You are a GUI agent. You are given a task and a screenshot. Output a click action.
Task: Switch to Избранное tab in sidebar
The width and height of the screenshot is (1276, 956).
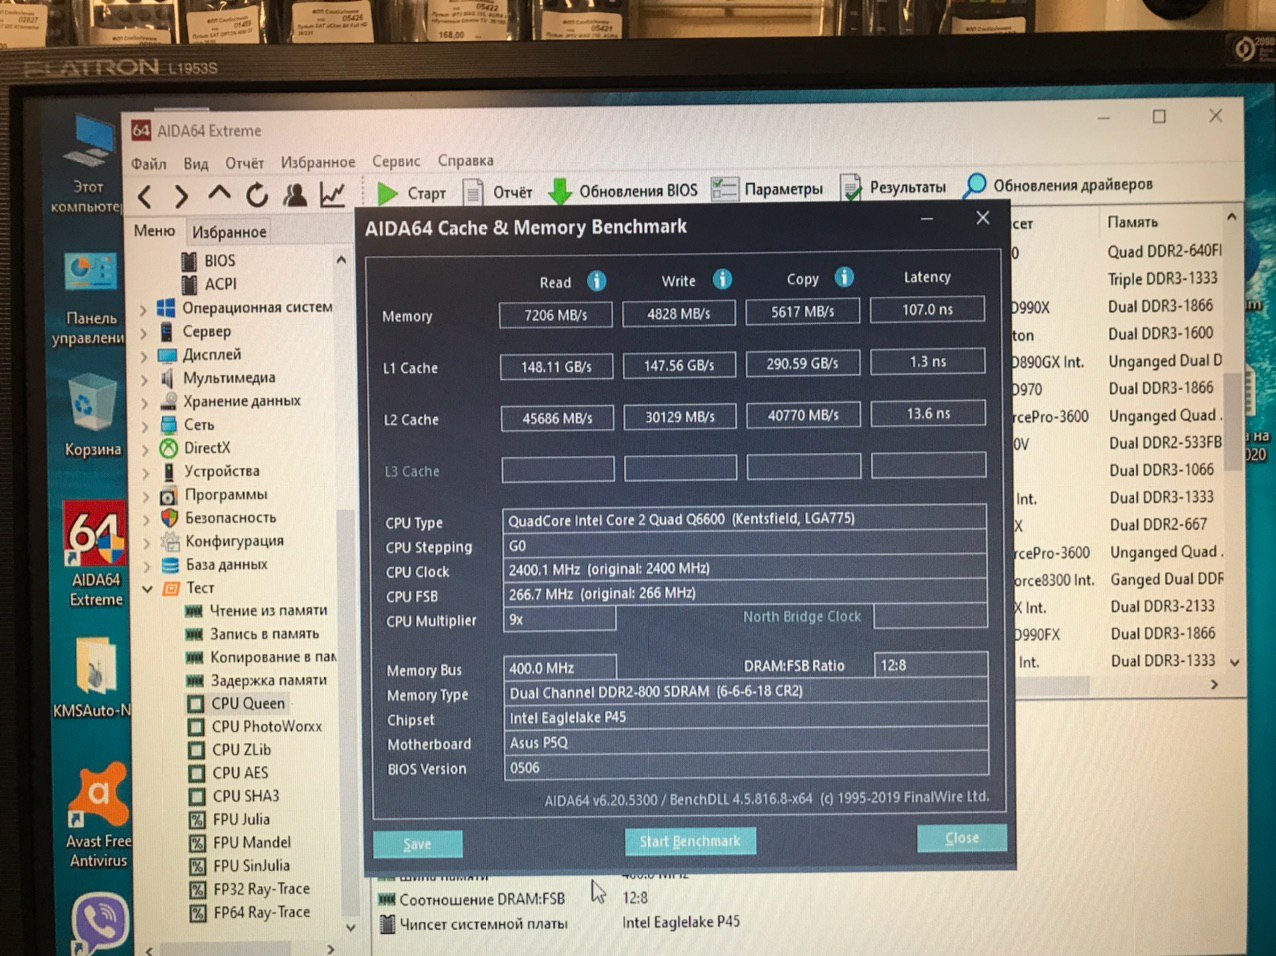pyautogui.click(x=229, y=232)
